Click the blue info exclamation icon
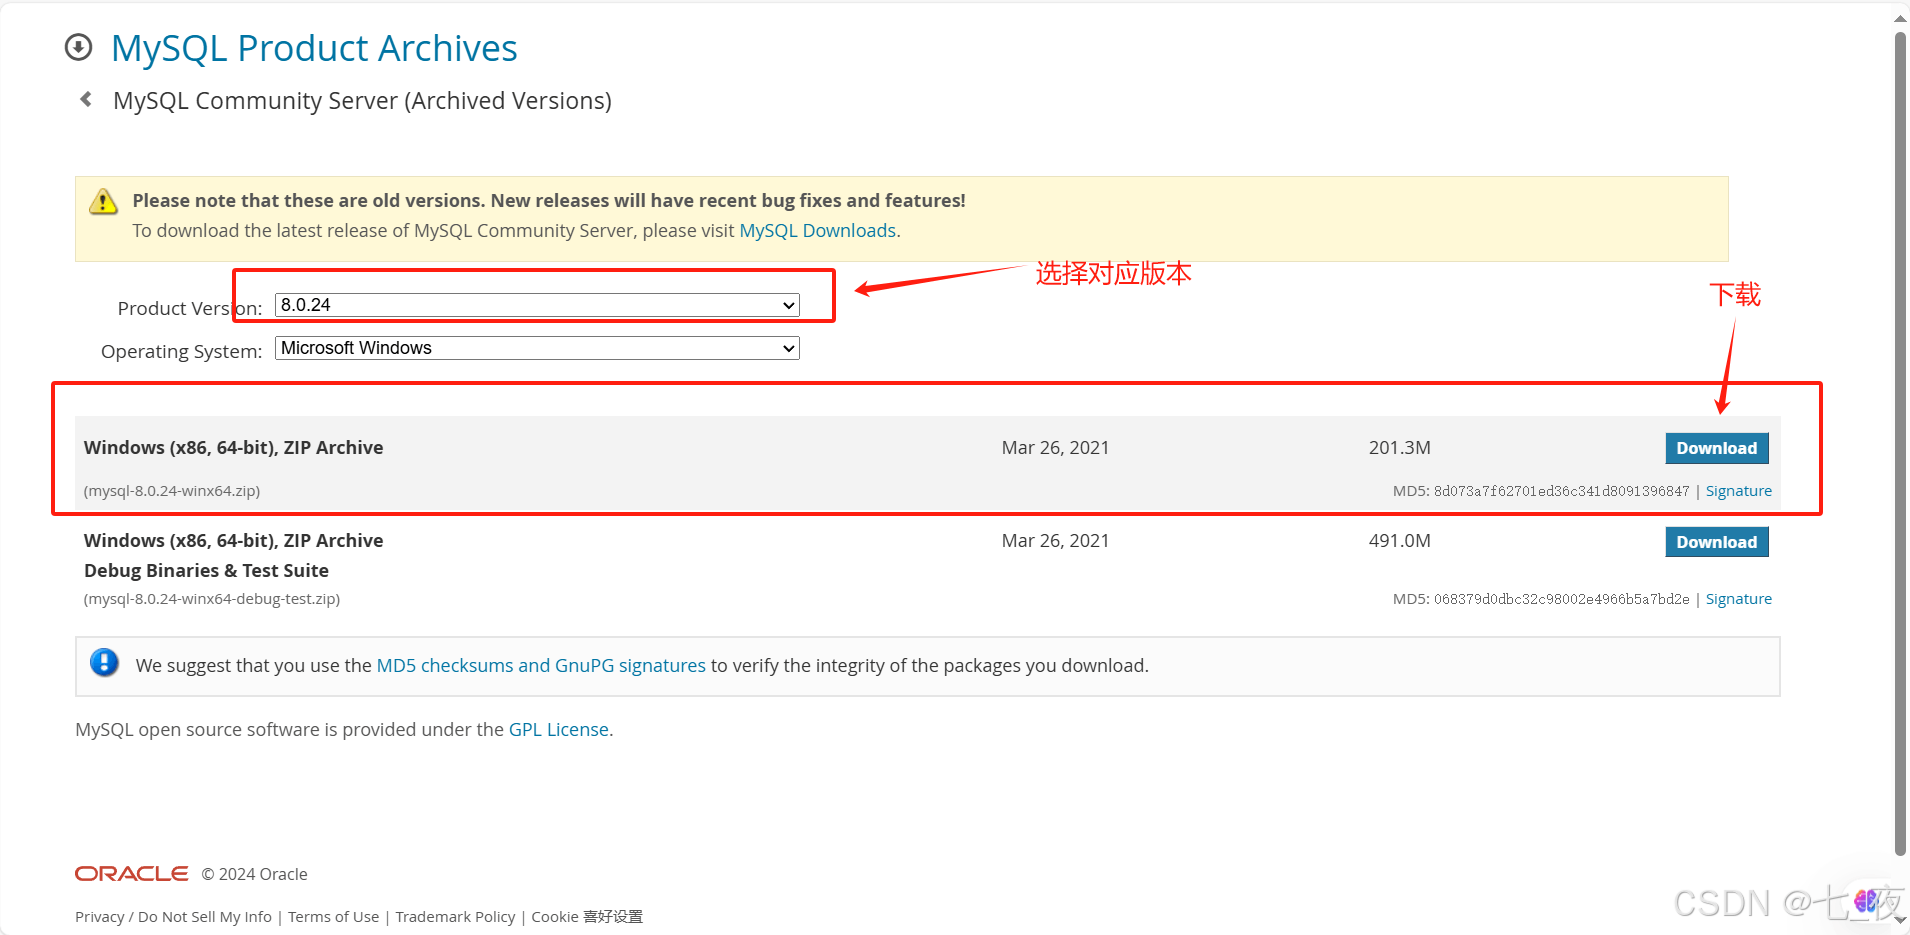 coord(104,663)
